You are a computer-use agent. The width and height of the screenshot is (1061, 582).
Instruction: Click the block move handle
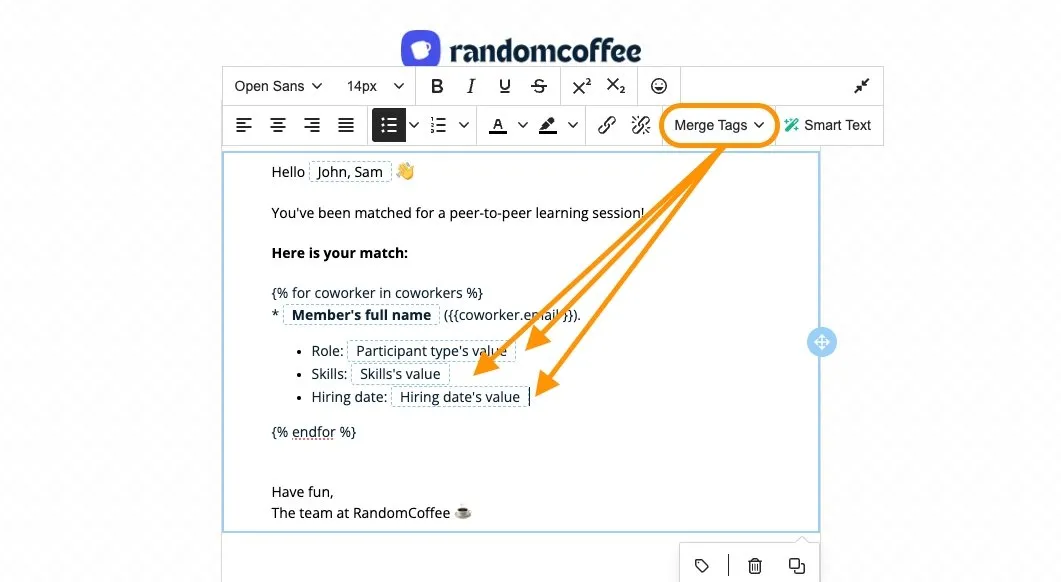pyautogui.click(x=821, y=342)
